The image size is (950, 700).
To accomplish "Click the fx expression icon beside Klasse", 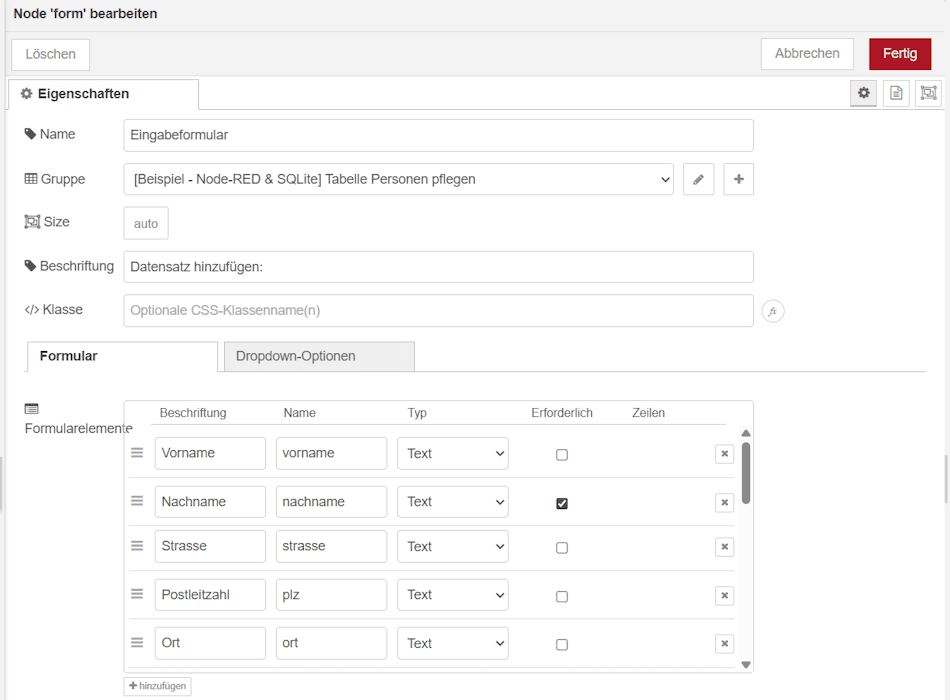I will (772, 311).
